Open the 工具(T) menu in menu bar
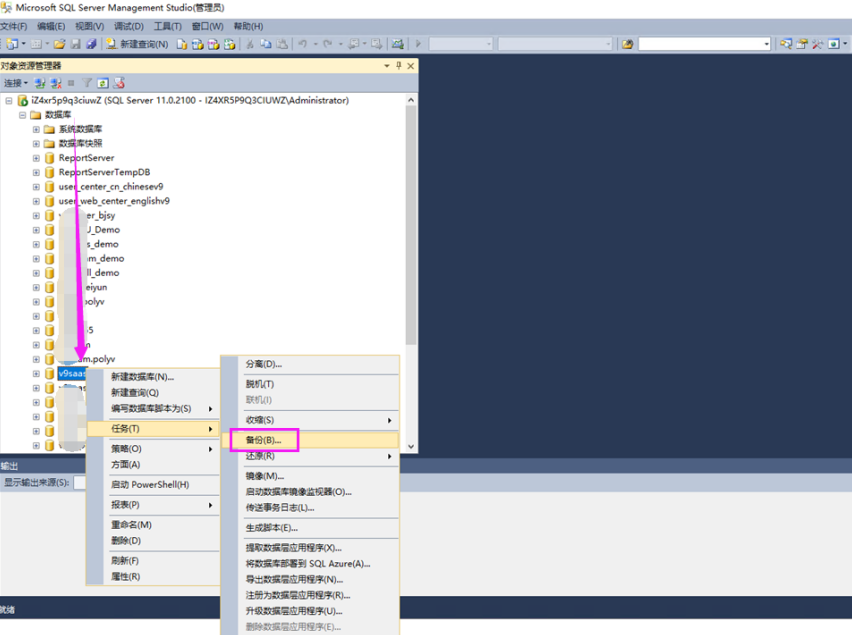This screenshot has height=635, width=852. tap(167, 26)
